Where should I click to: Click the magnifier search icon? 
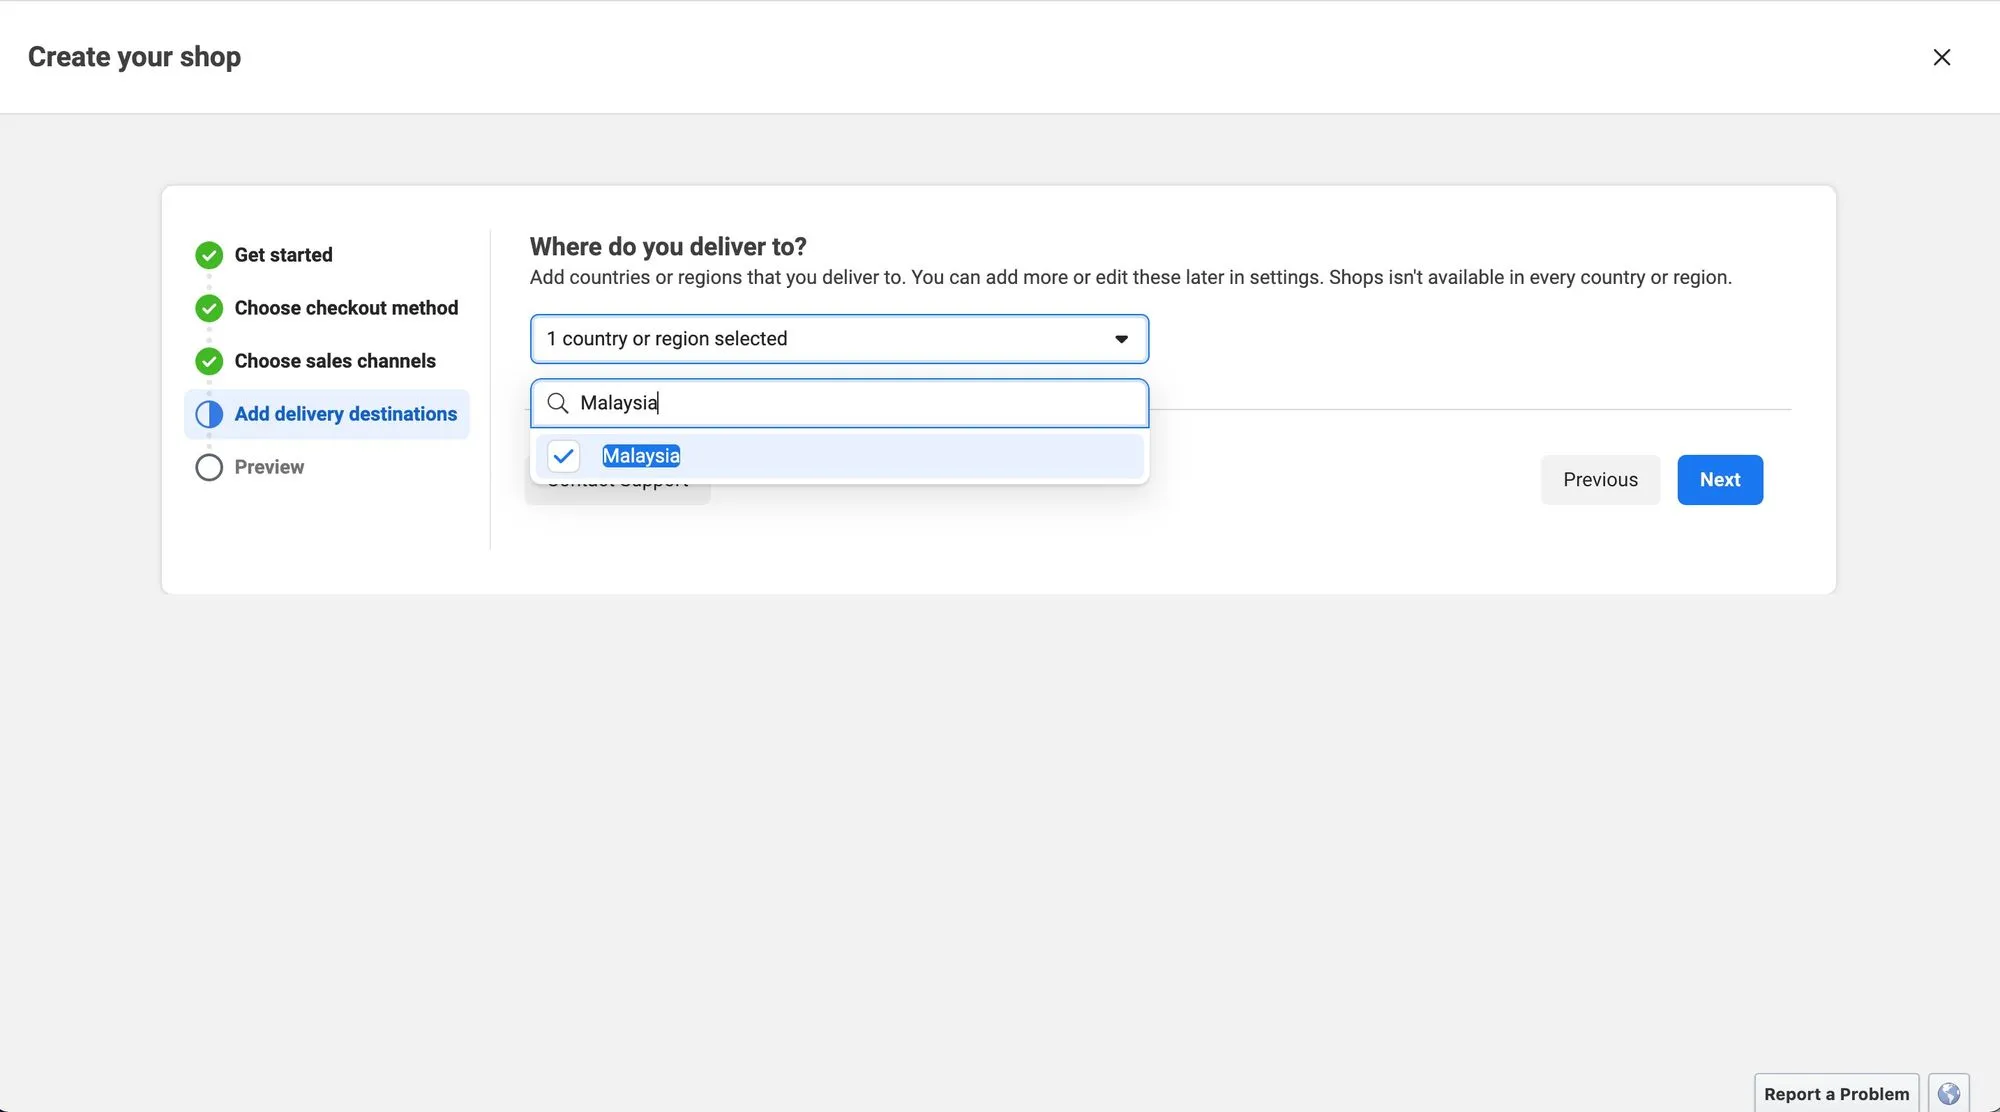click(558, 403)
